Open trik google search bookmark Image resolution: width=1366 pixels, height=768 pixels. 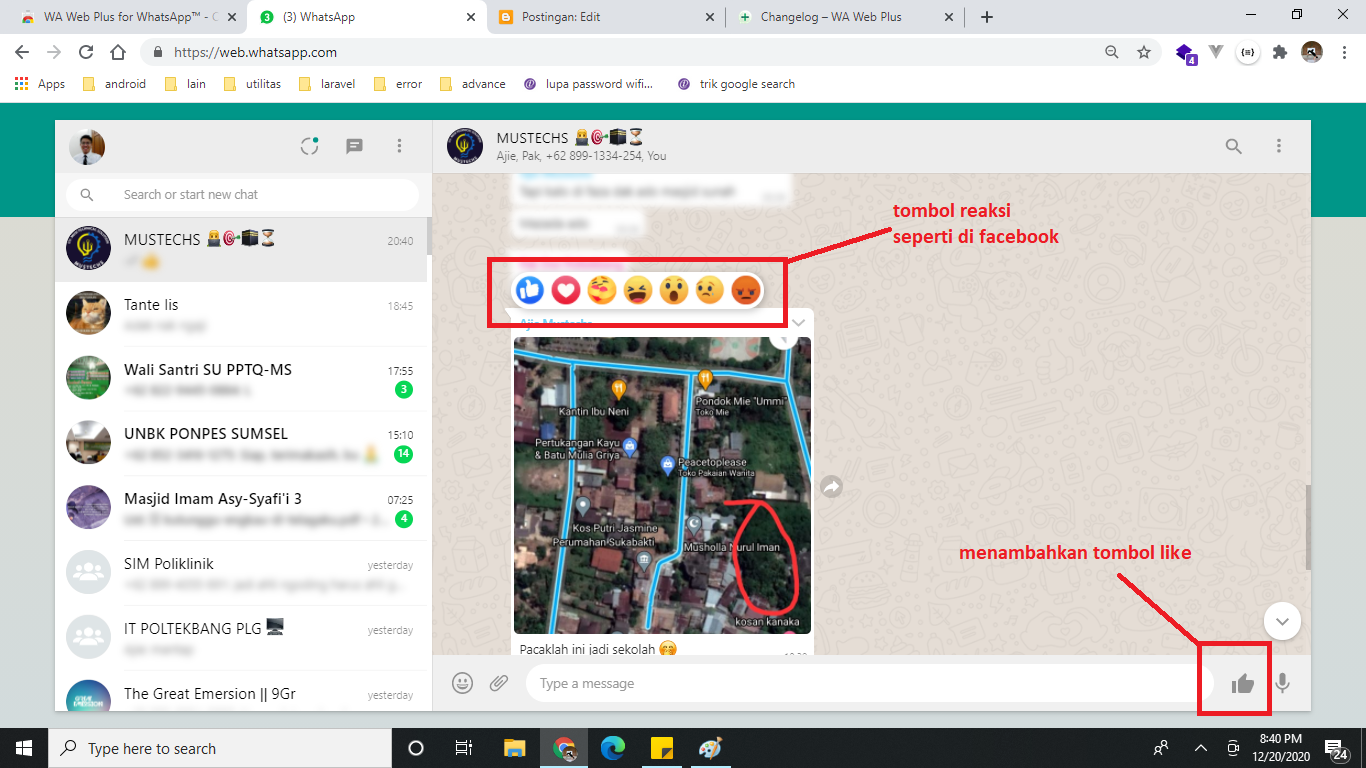click(736, 84)
